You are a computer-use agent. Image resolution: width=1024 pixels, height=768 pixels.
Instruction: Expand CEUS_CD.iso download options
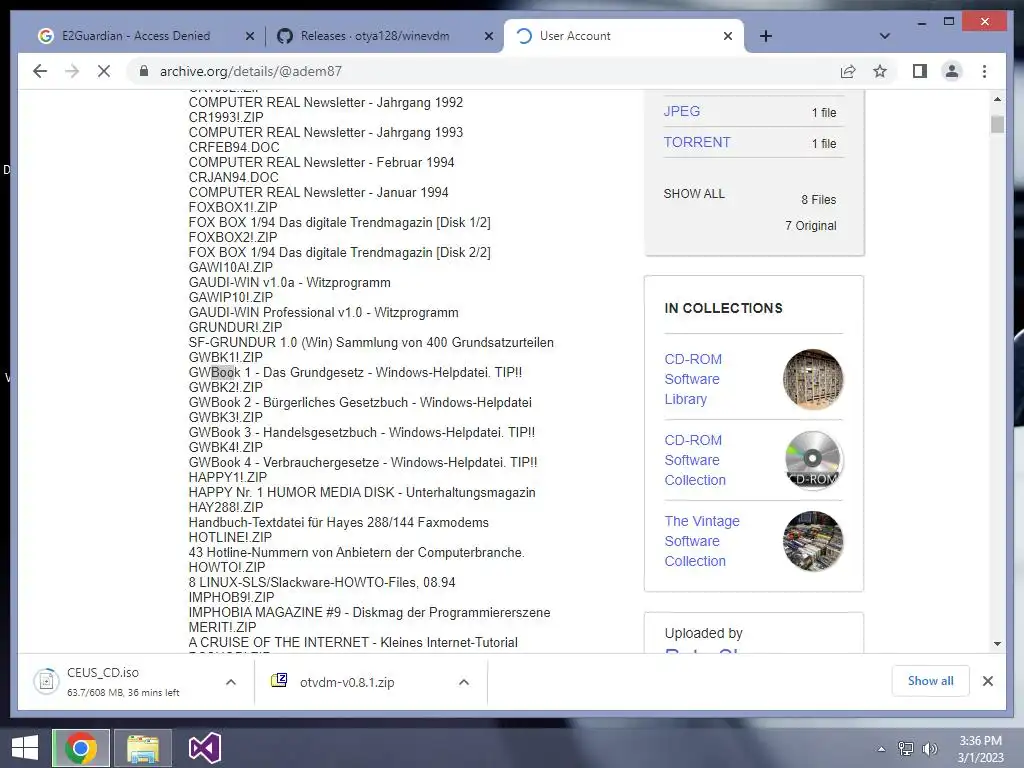(x=231, y=682)
